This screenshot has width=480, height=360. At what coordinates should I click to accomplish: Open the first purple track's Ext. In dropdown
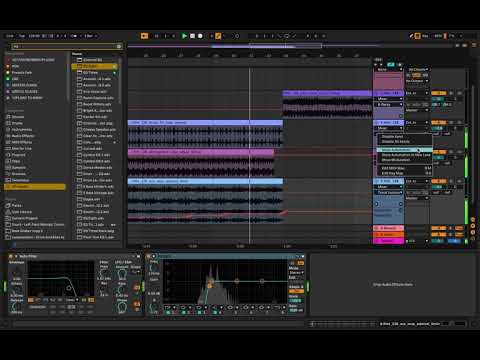click(x=417, y=94)
